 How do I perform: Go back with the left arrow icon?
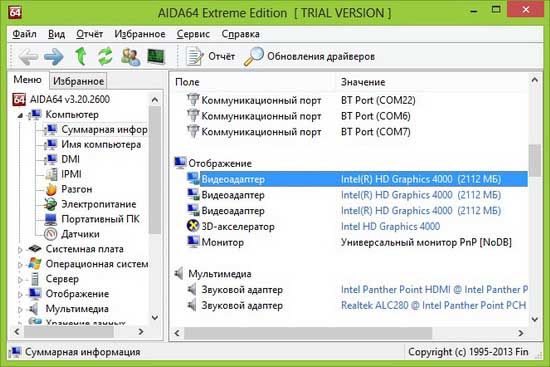point(28,56)
